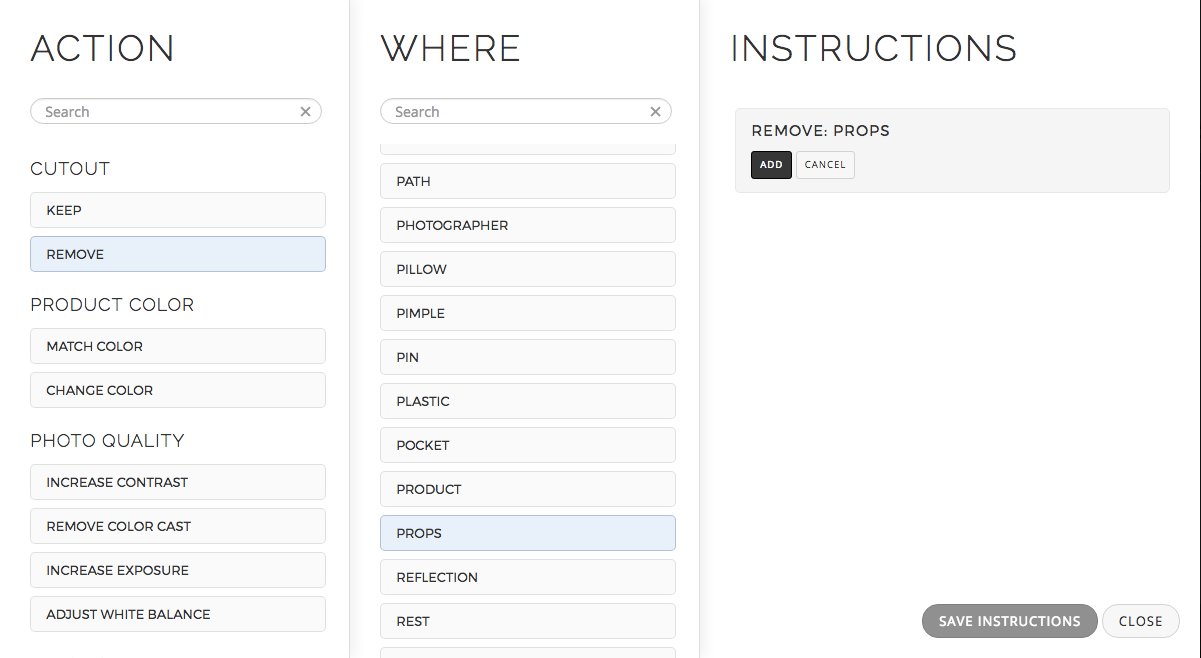Add the REMOVE: PROPS instruction
Screen dimensions: 1201x658
tap(771, 165)
